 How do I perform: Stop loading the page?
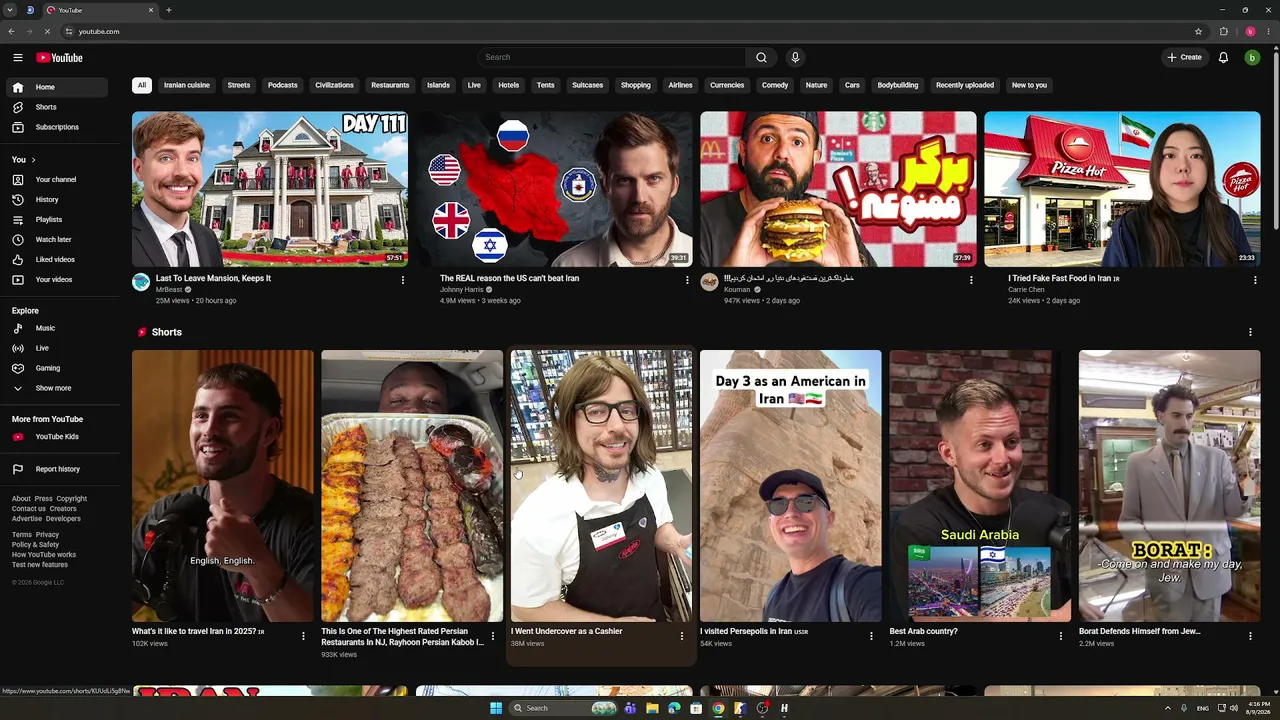[46, 31]
